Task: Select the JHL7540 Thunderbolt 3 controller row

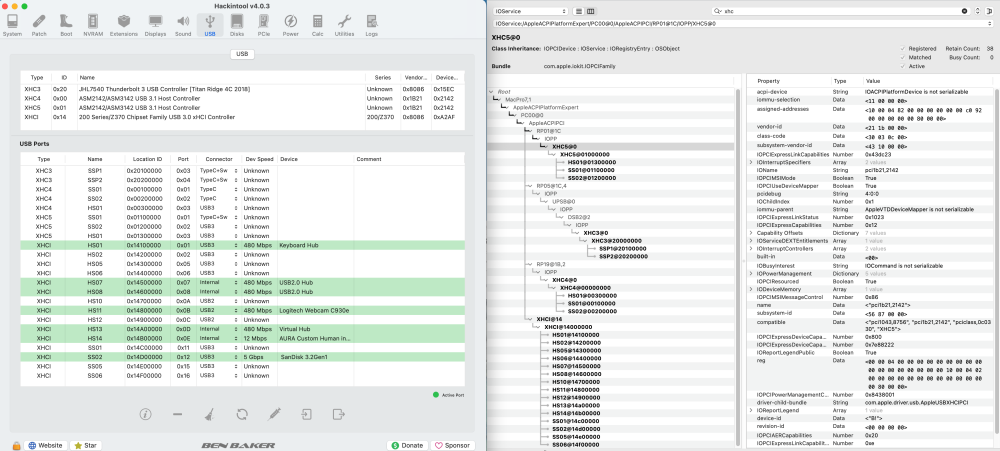Action: click(x=242, y=89)
